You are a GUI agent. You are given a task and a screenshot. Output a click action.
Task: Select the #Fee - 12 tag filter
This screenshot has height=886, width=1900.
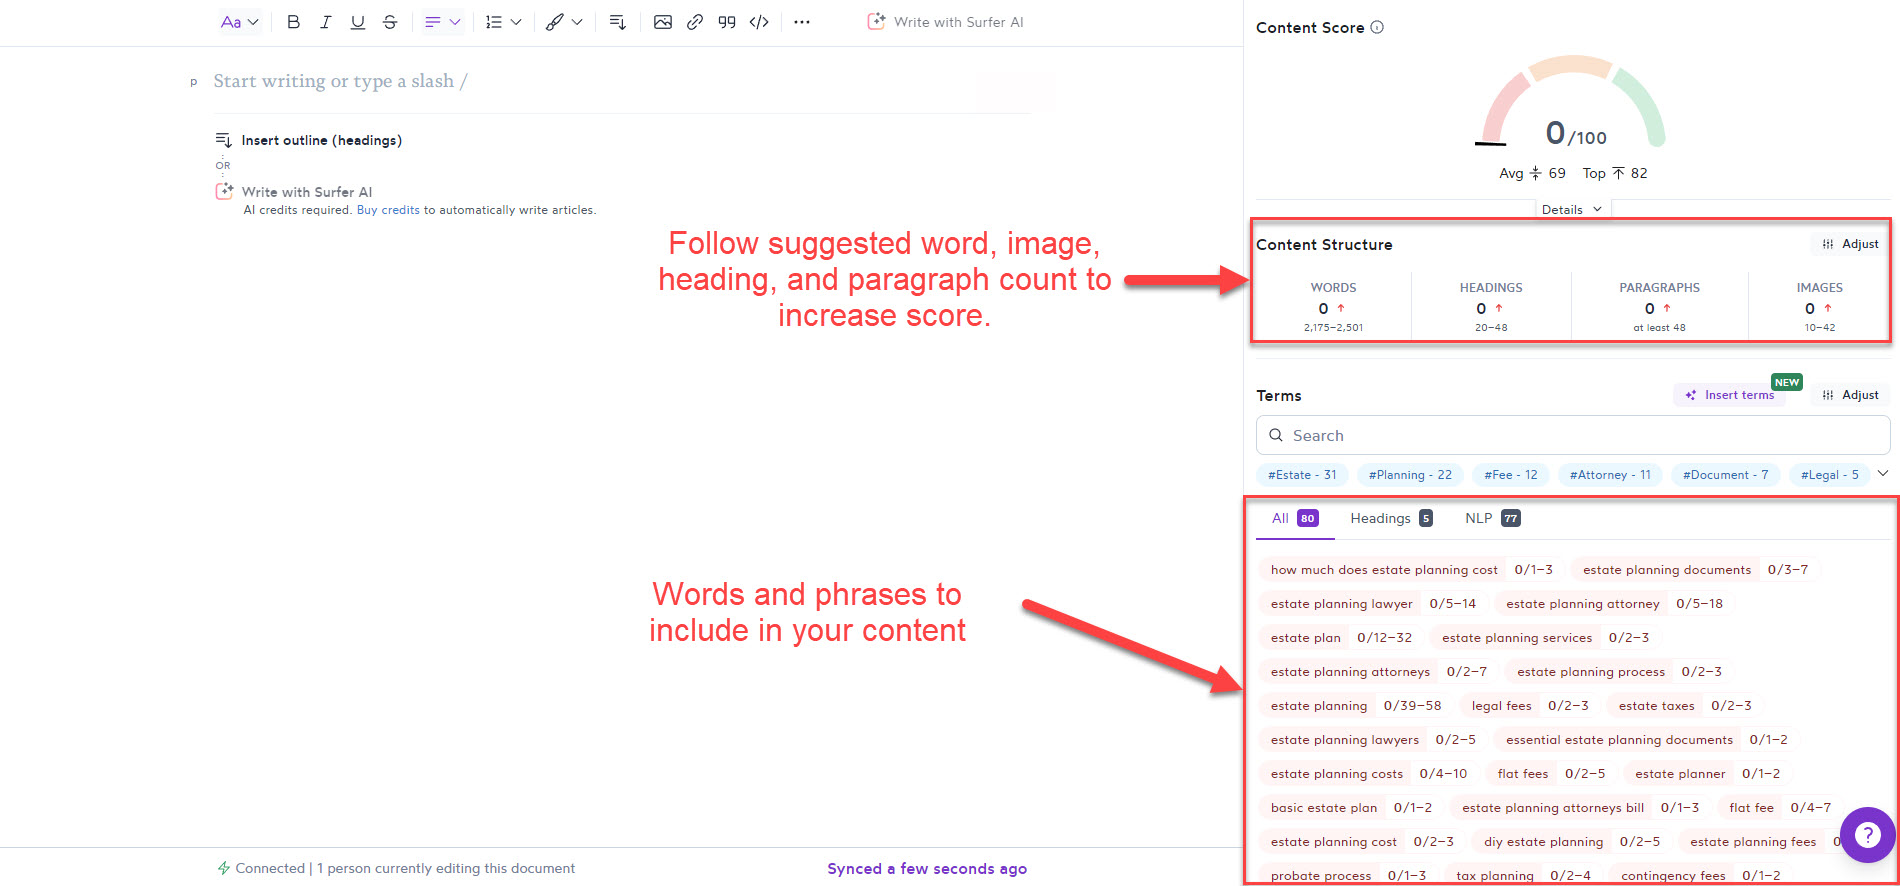(1510, 475)
